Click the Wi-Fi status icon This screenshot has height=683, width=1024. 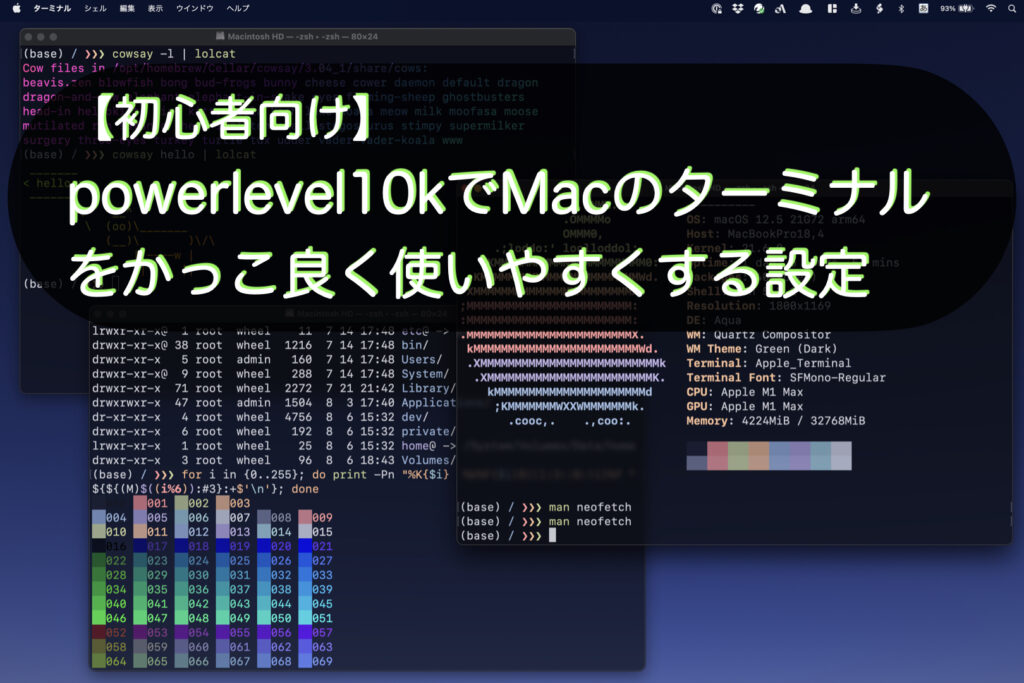pos(991,8)
